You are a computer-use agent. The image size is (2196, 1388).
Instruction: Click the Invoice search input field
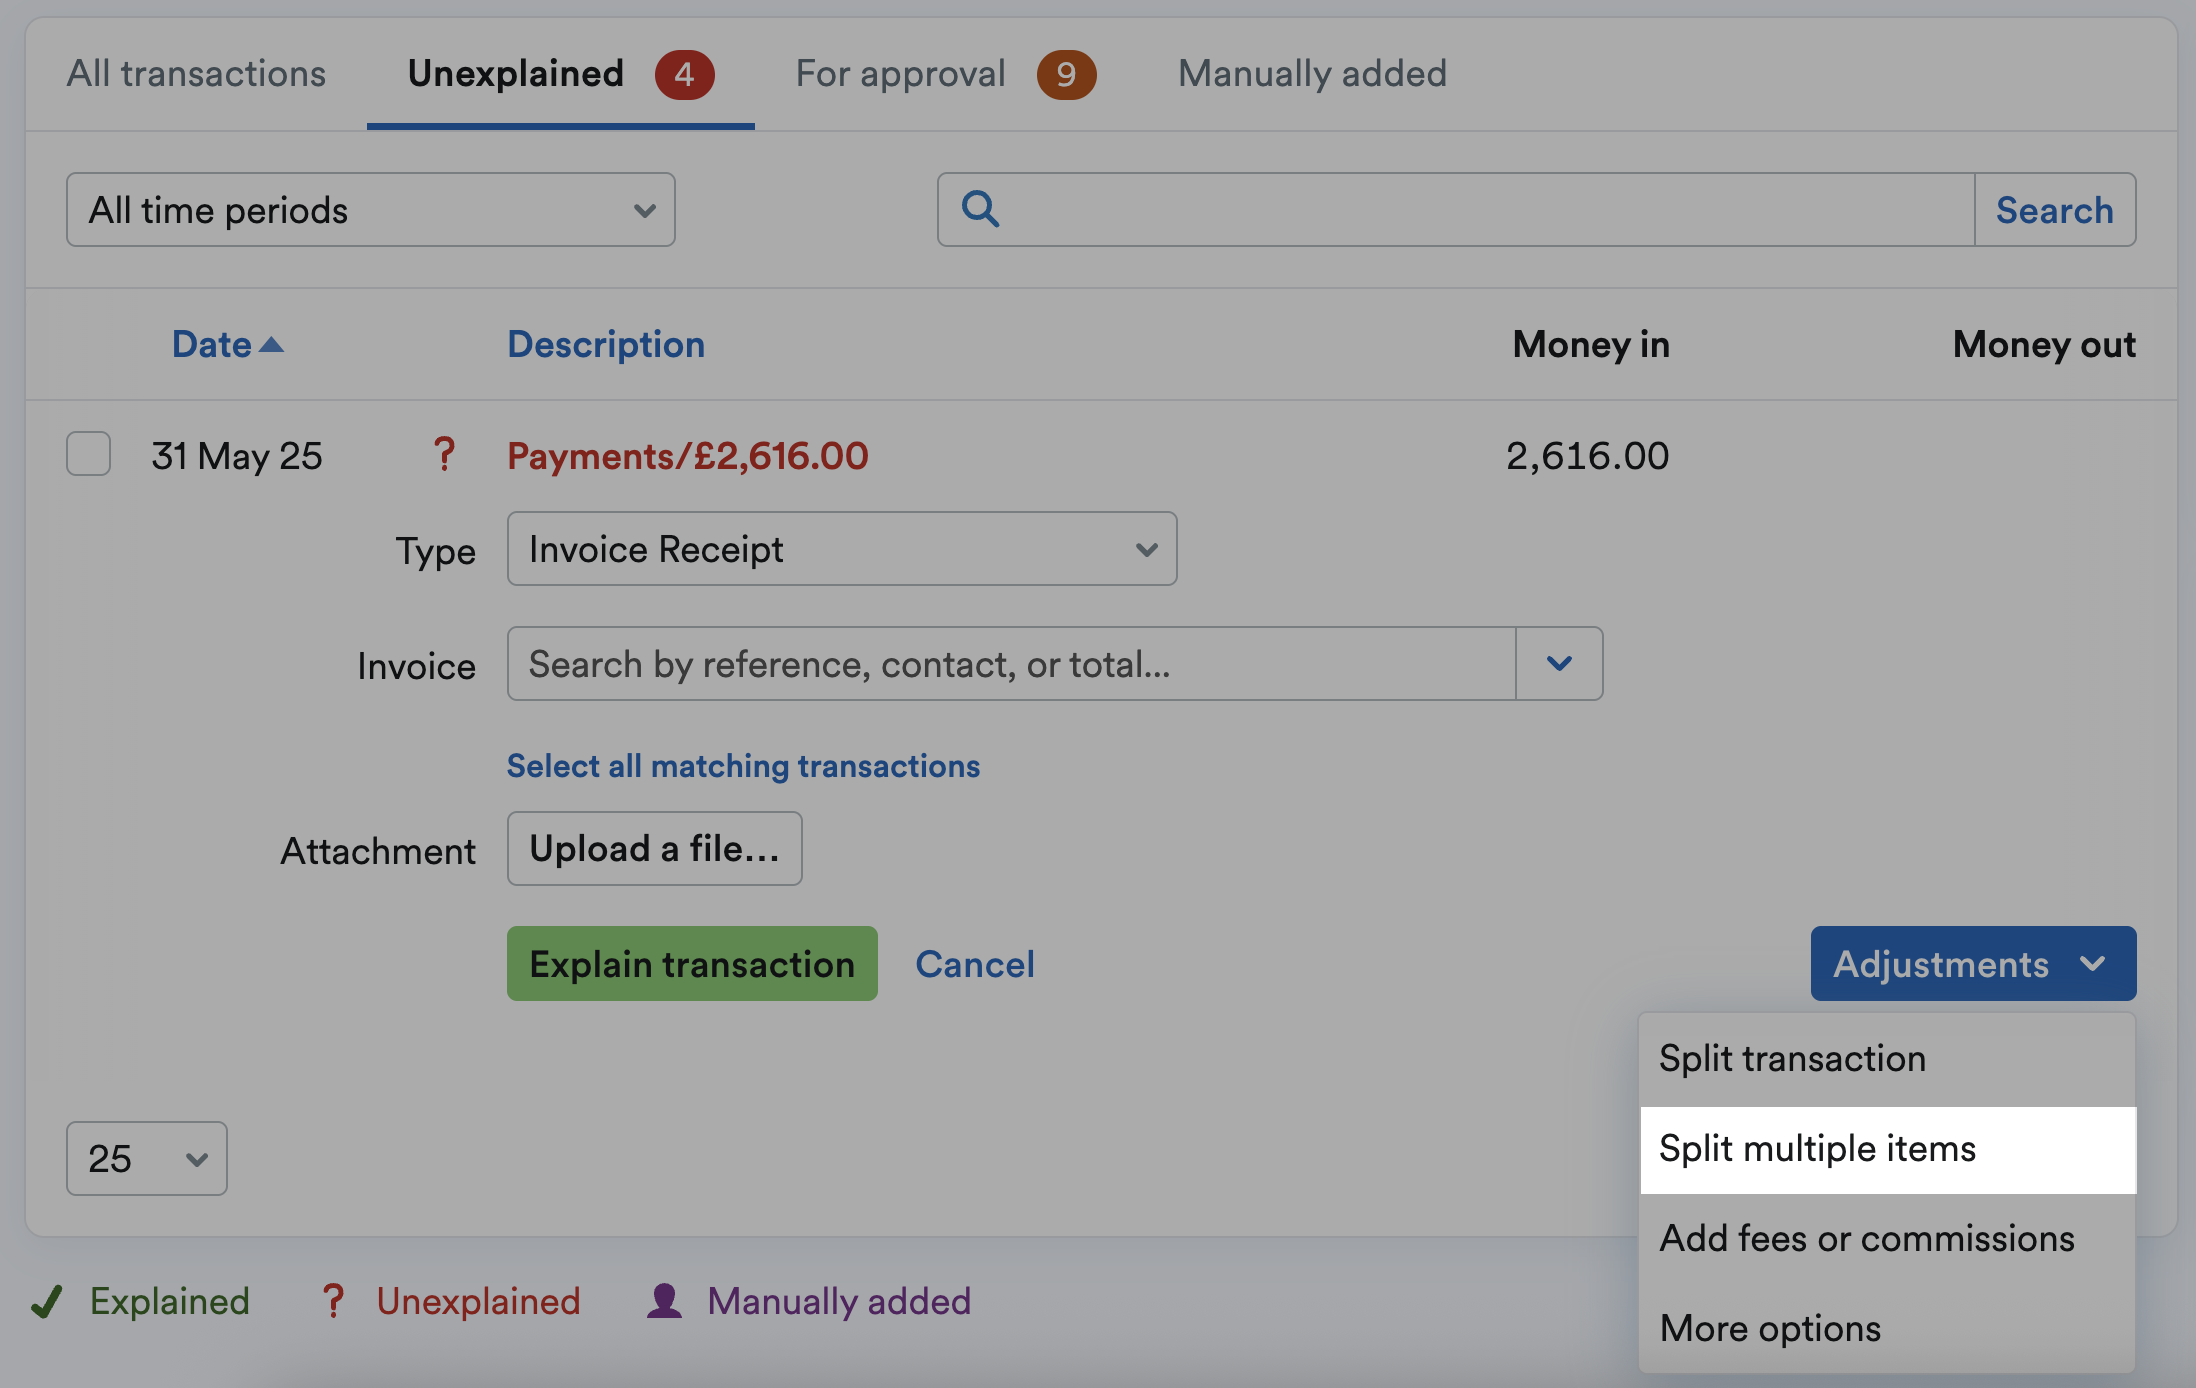point(1011,664)
